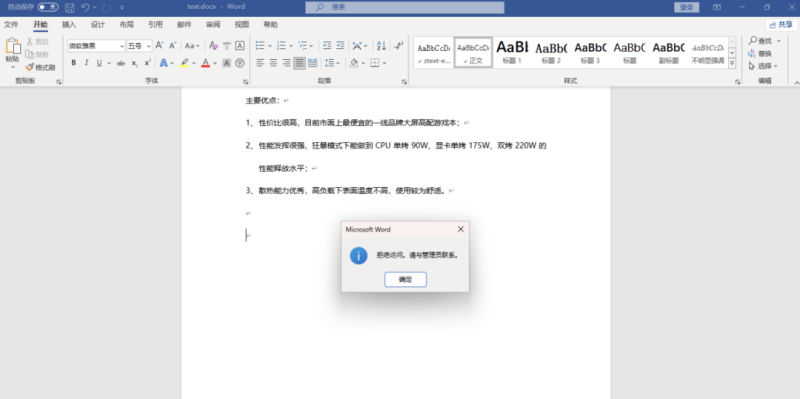Viewport: 800px width, 399px height.
Task: Open the File (文件) tab
Action: point(11,24)
